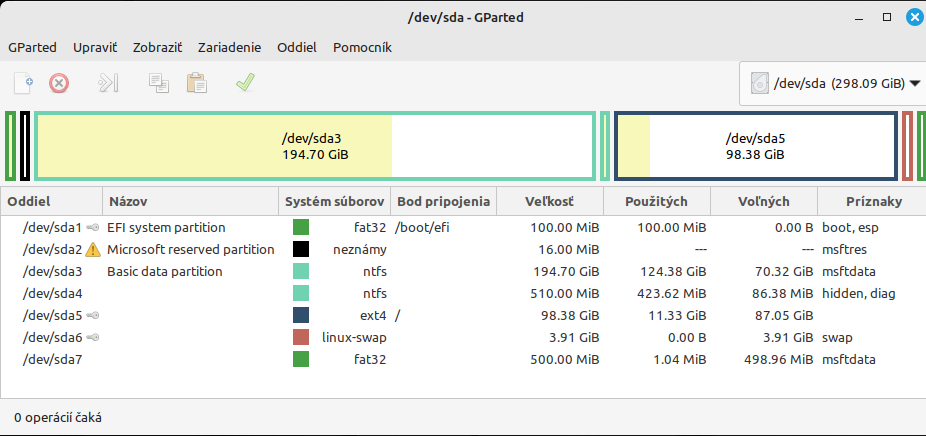Click the new partition toolbar icon

click(24, 83)
